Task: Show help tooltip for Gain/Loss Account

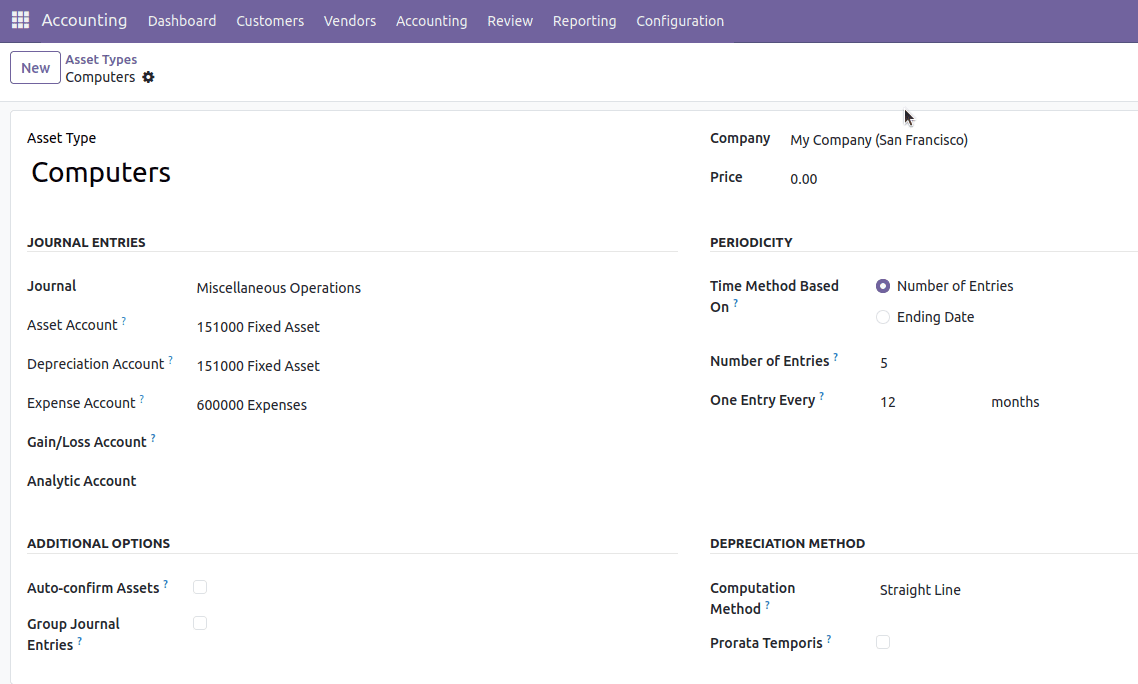Action: tap(153, 438)
